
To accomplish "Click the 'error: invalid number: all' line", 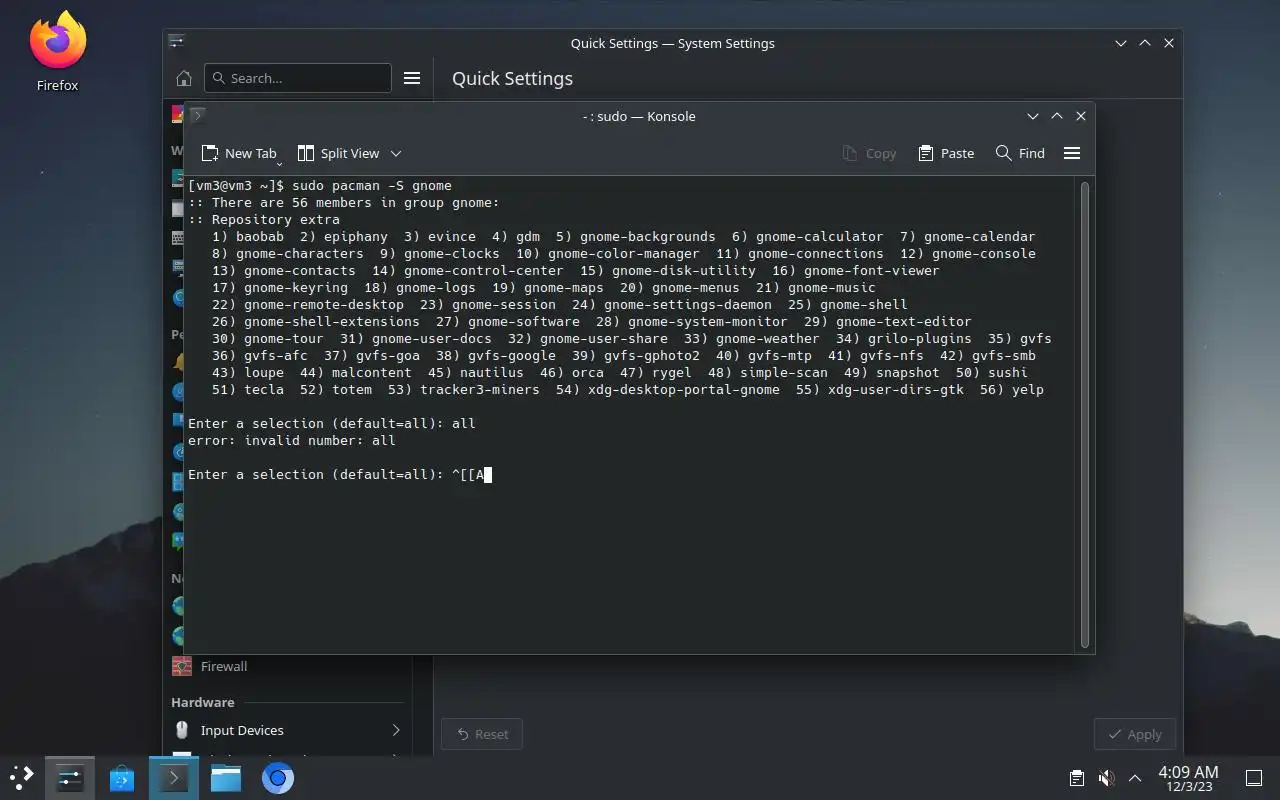I will (292, 440).
